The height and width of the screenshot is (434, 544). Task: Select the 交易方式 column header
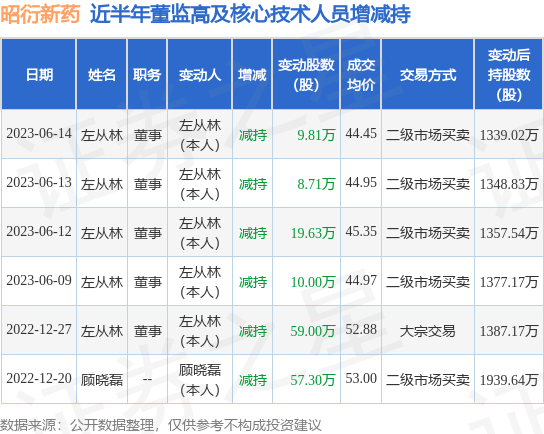click(x=428, y=75)
